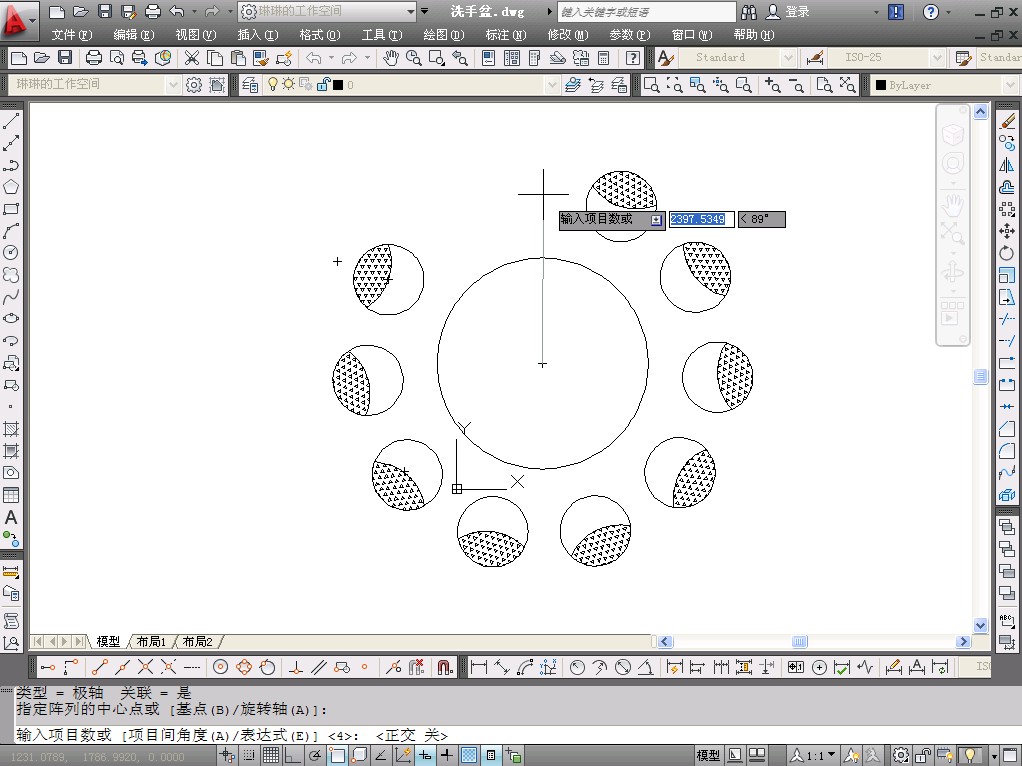This screenshot has height=766, width=1022.
Task: Toggle Grid display in status bar
Action: click(271, 756)
